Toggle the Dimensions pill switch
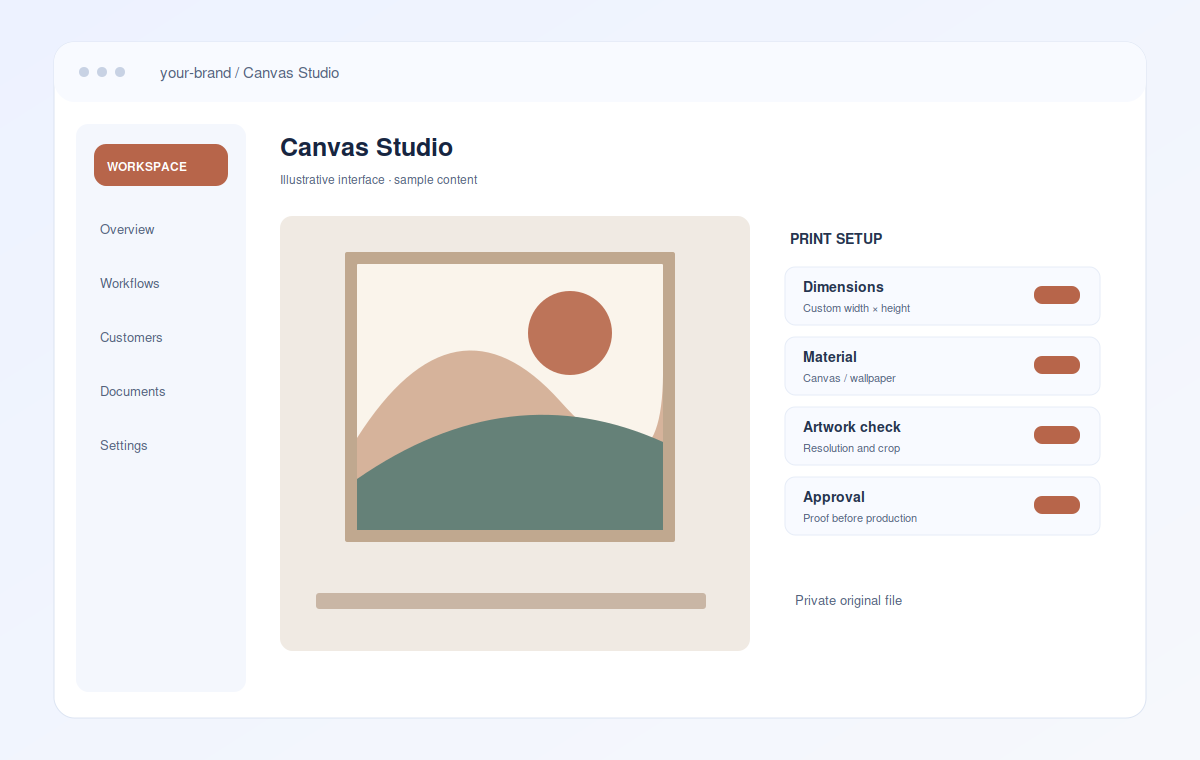Viewport: 1200px width, 760px height. pyautogui.click(x=1057, y=295)
